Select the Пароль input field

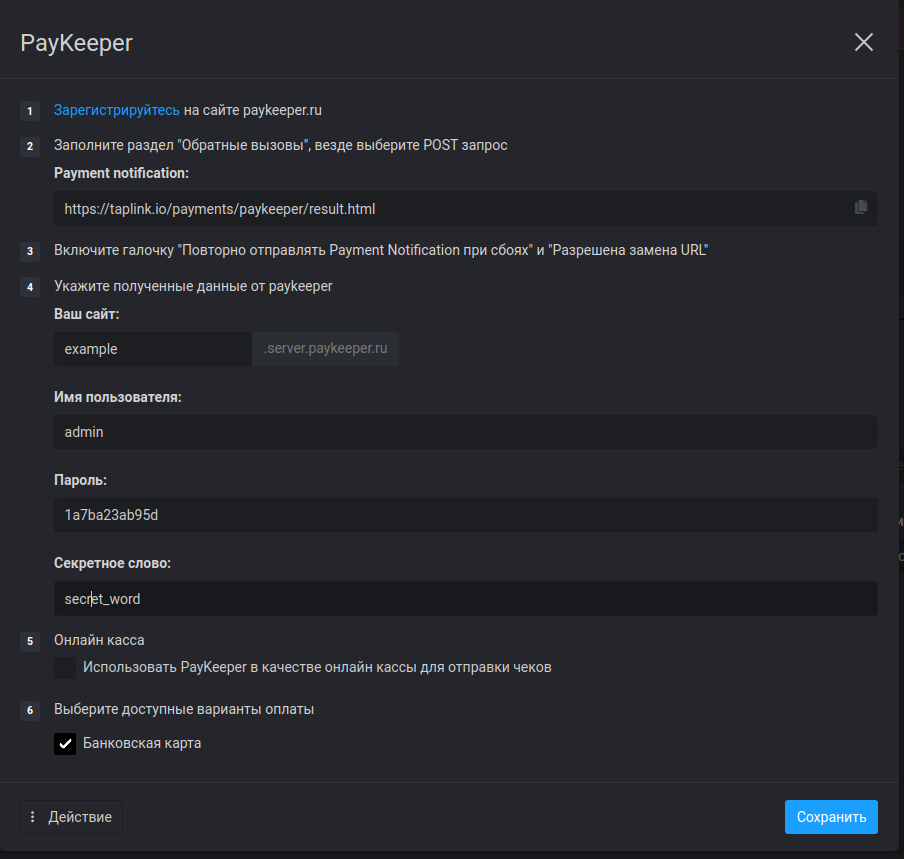[466, 515]
